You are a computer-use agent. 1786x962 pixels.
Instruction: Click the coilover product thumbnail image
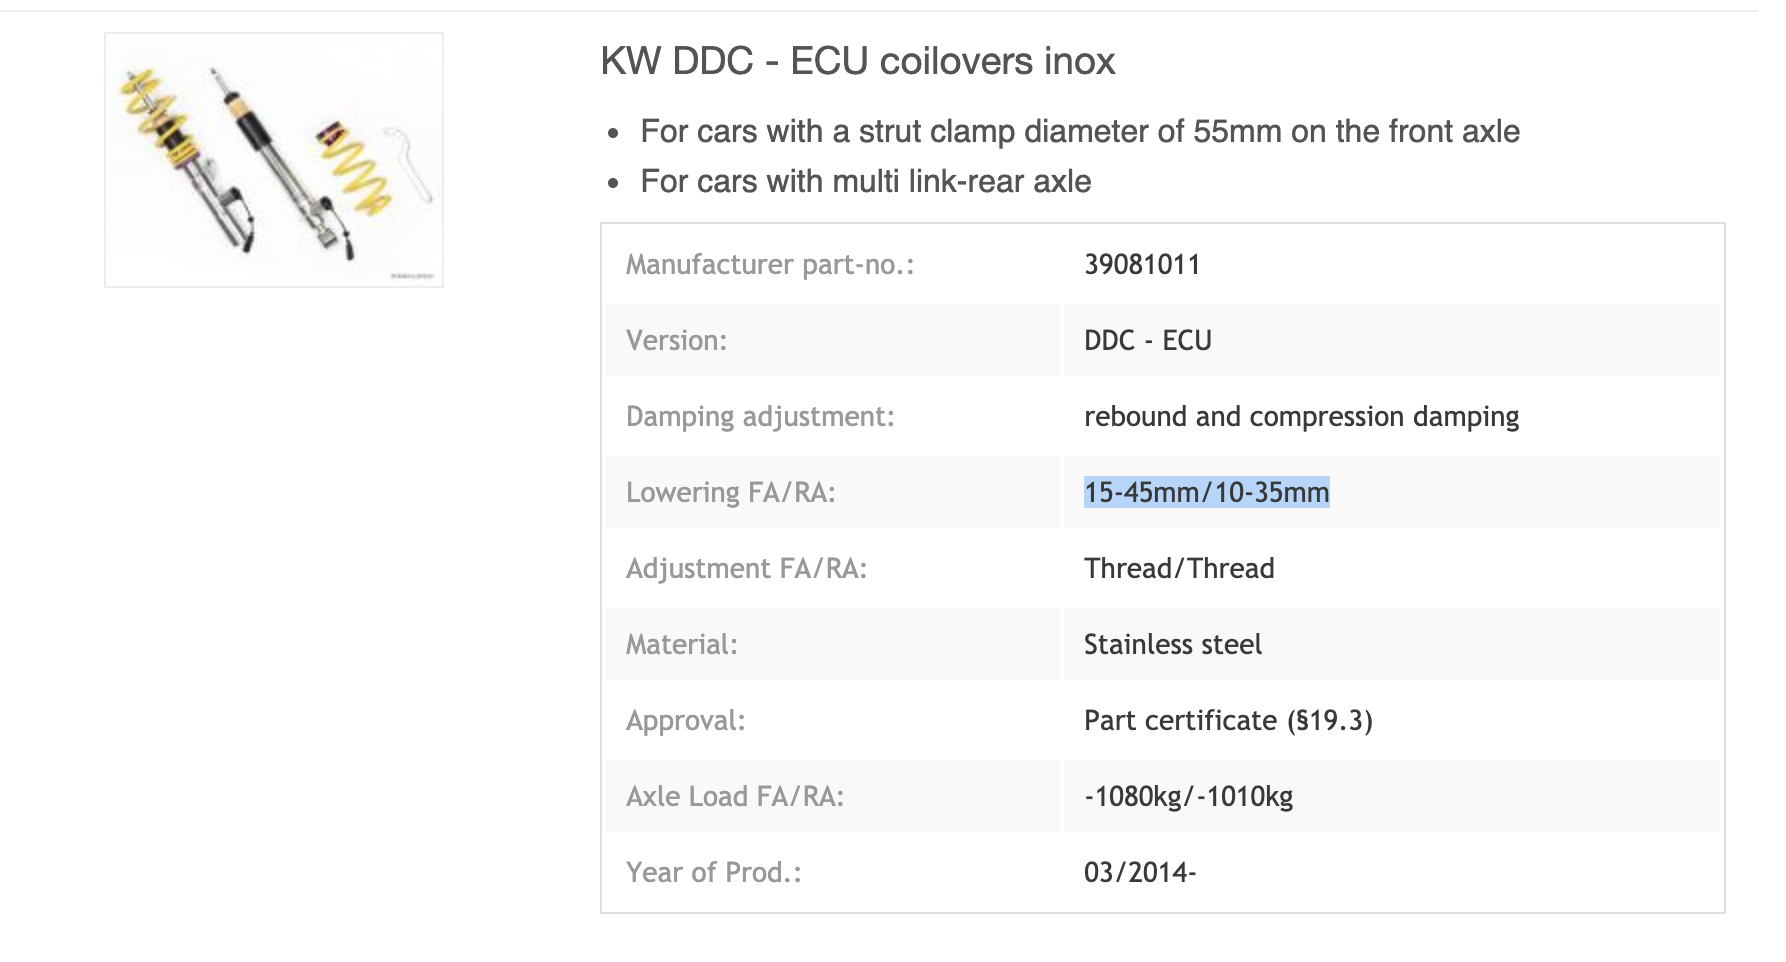(274, 160)
